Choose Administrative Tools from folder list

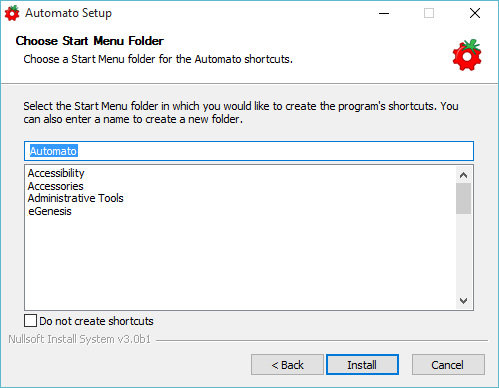(x=75, y=198)
